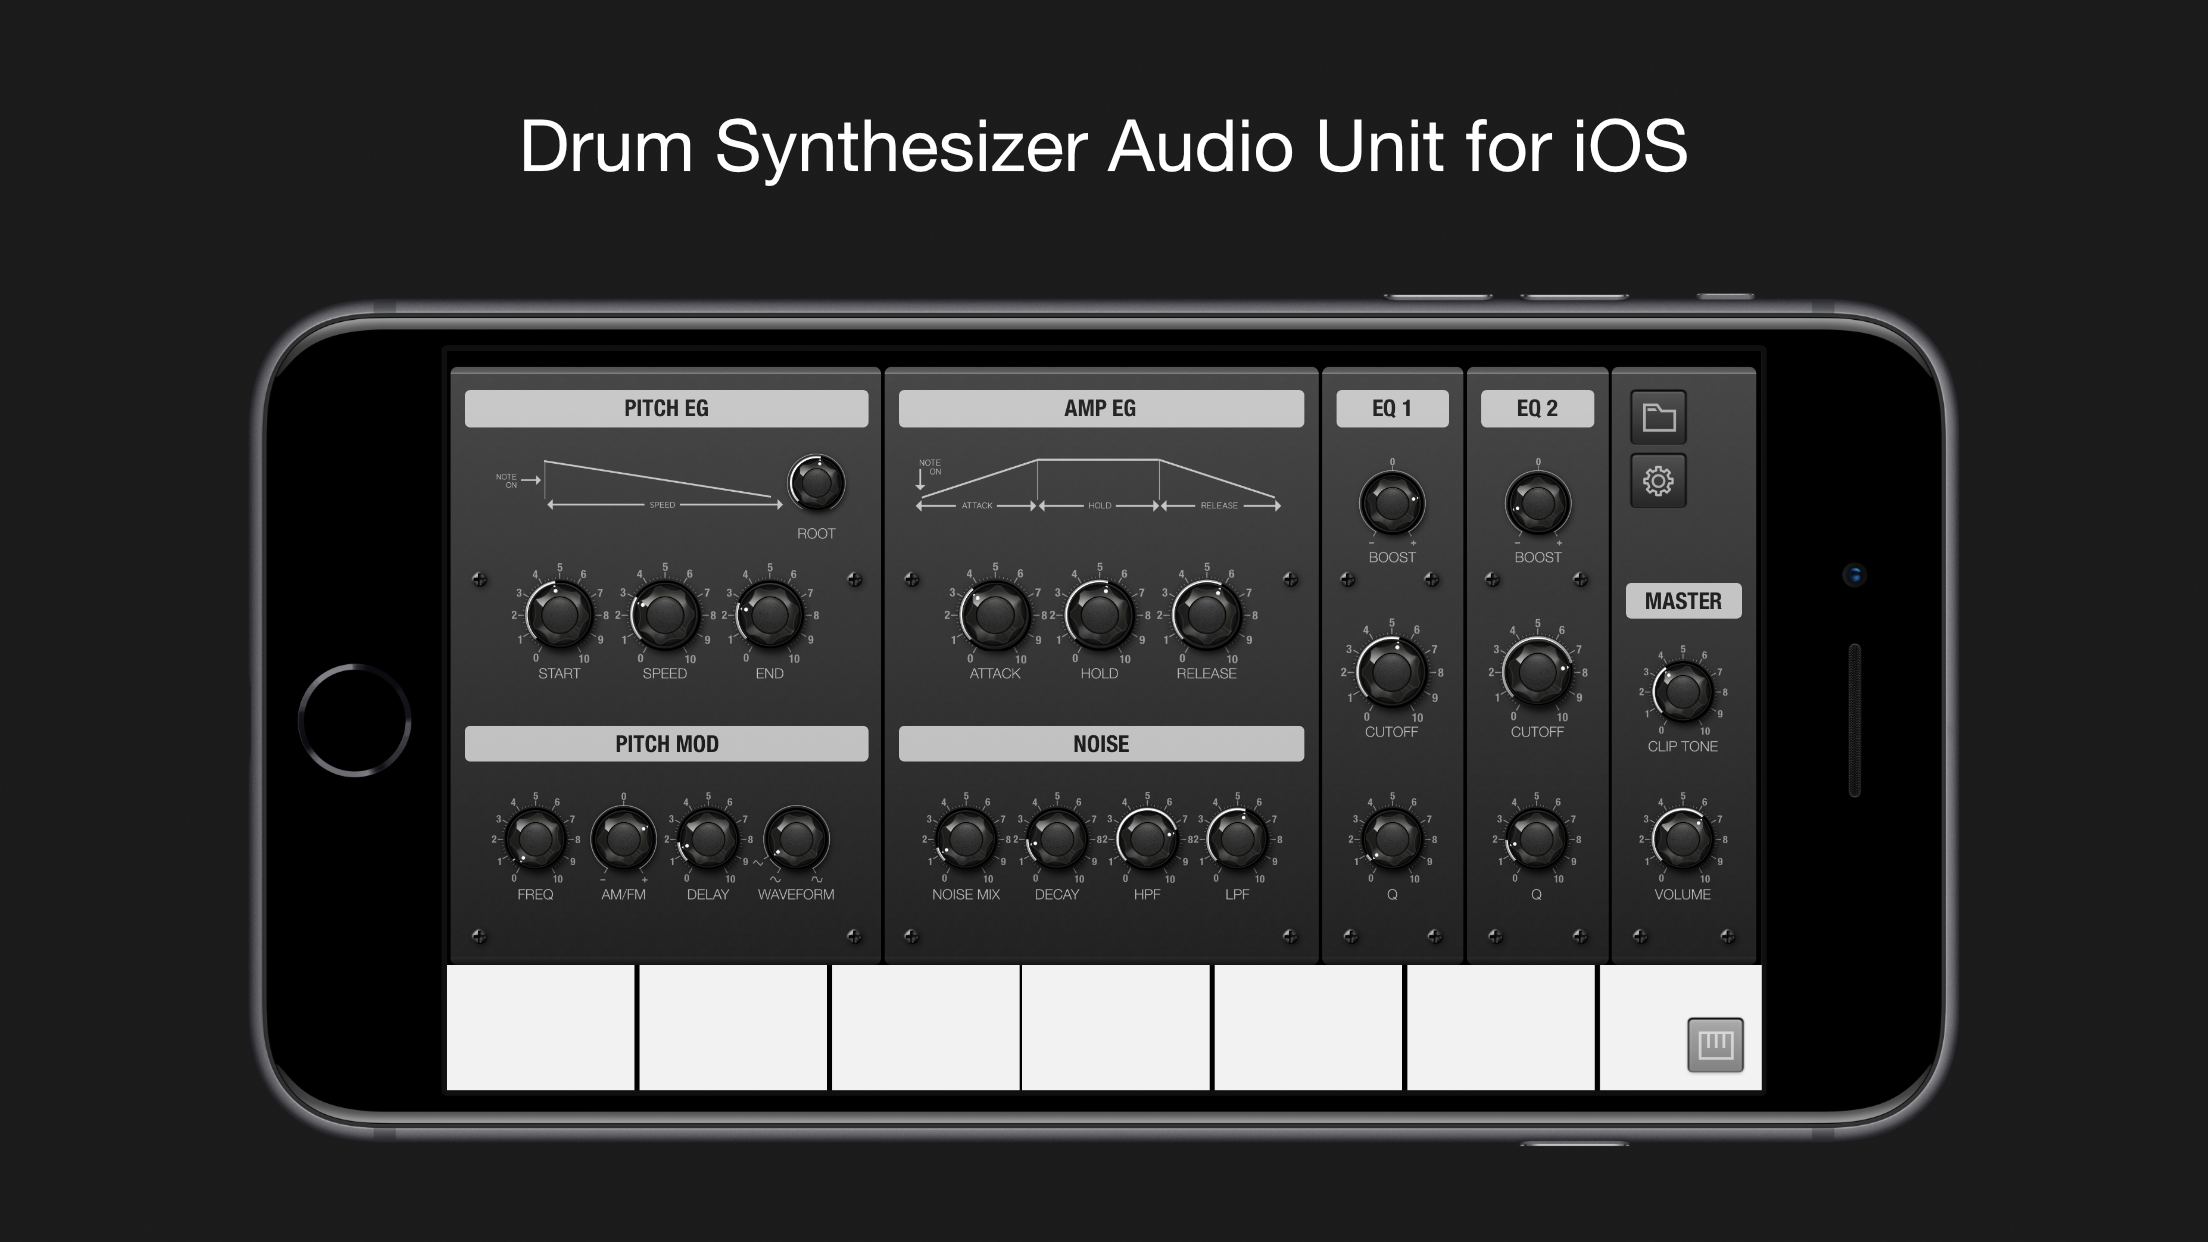Click the PITCH EG Root knob

click(x=816, y=484)
